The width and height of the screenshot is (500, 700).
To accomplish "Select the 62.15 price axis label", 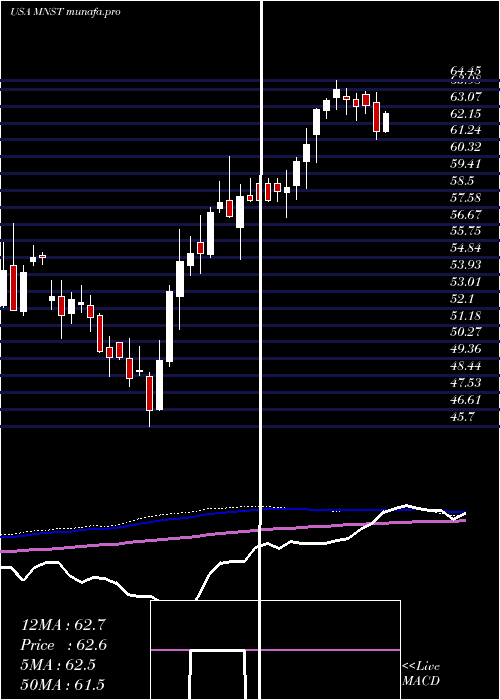I will pyautogui.click(x=466, y=113).
